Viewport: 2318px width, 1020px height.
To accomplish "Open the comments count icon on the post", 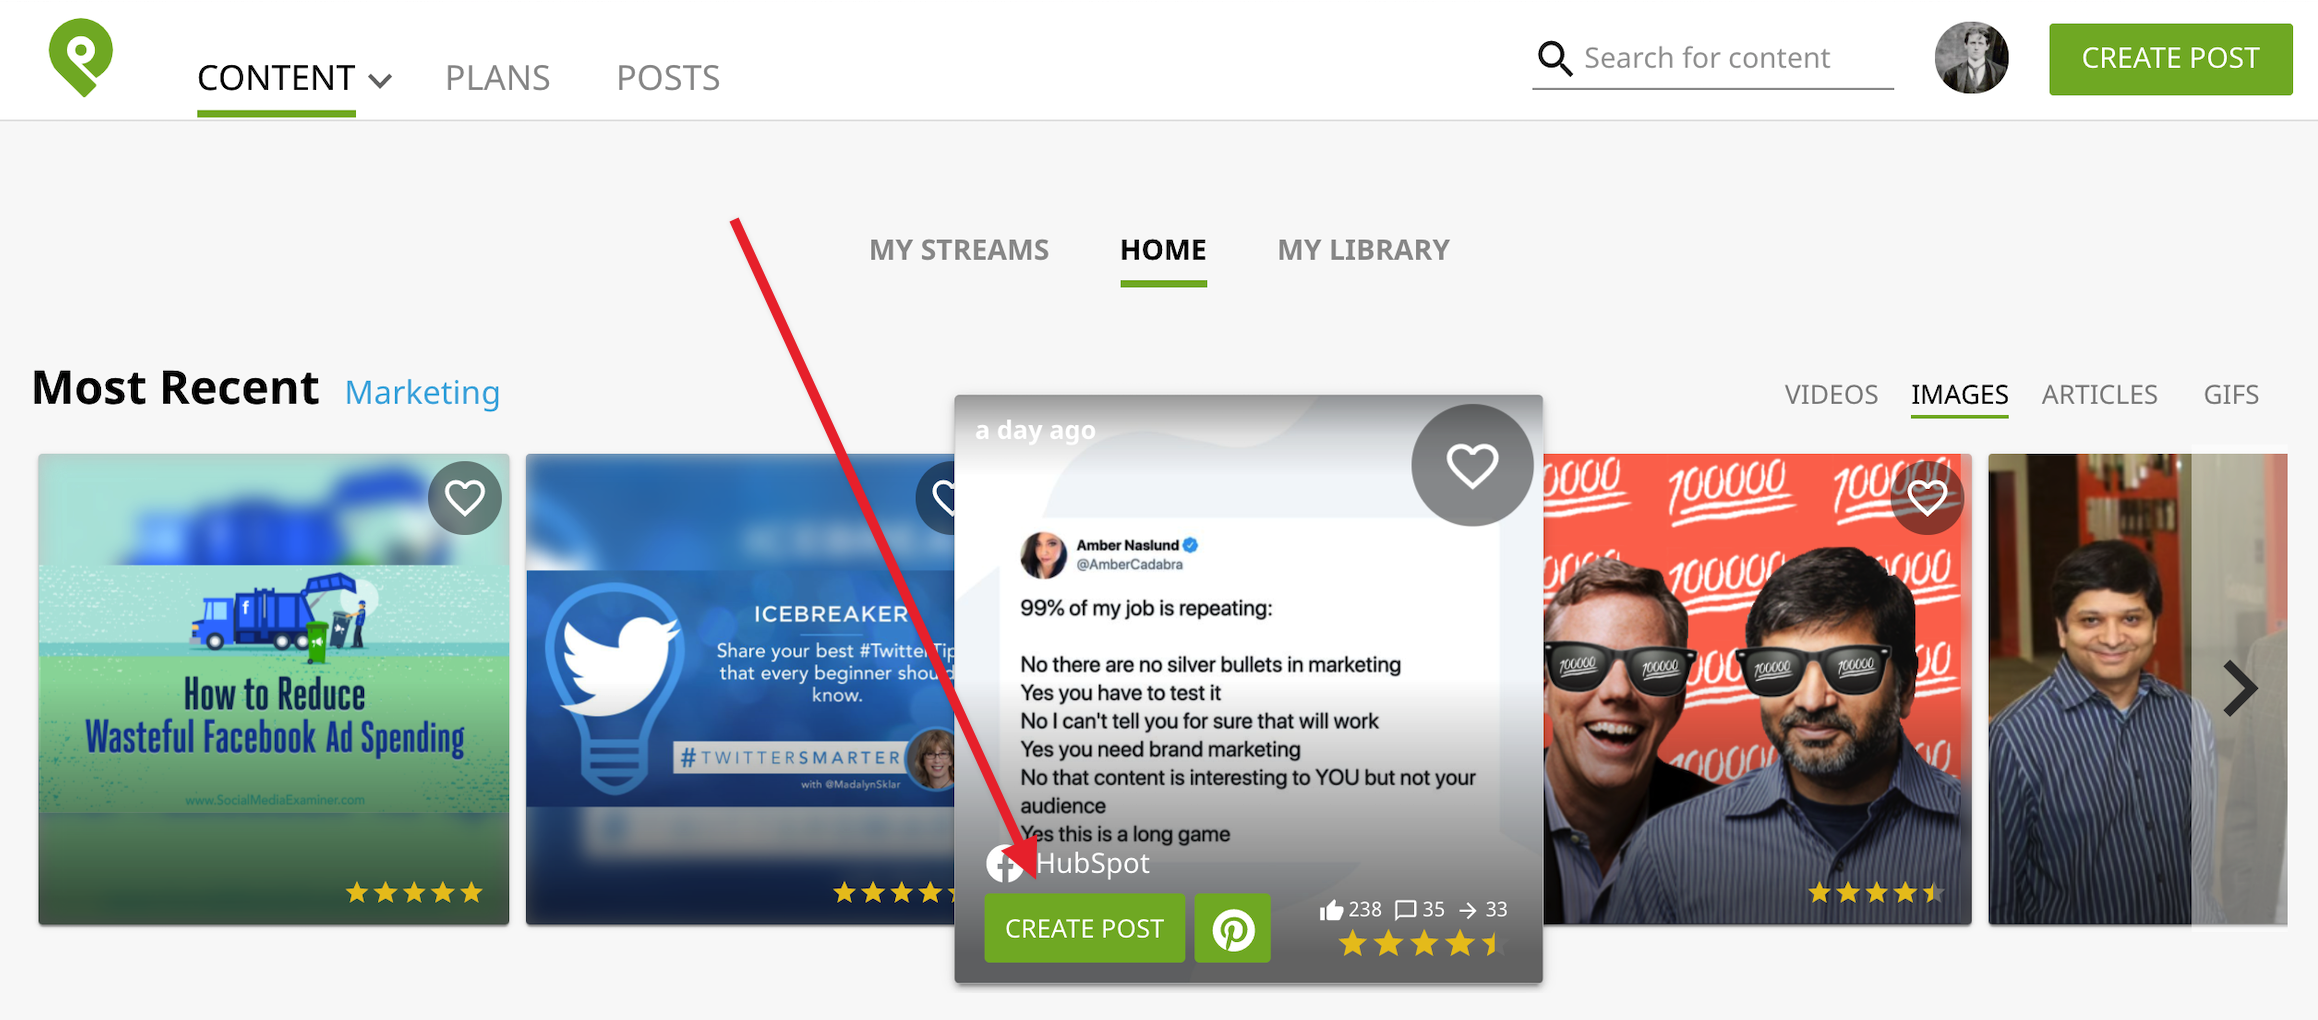I will point(1407,910).
